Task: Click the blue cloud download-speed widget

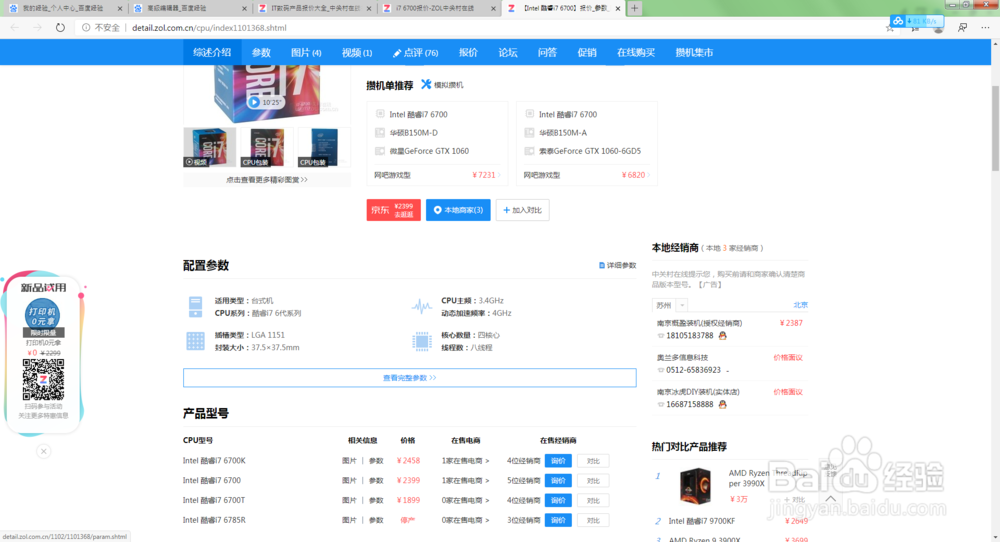Action: 917,21
